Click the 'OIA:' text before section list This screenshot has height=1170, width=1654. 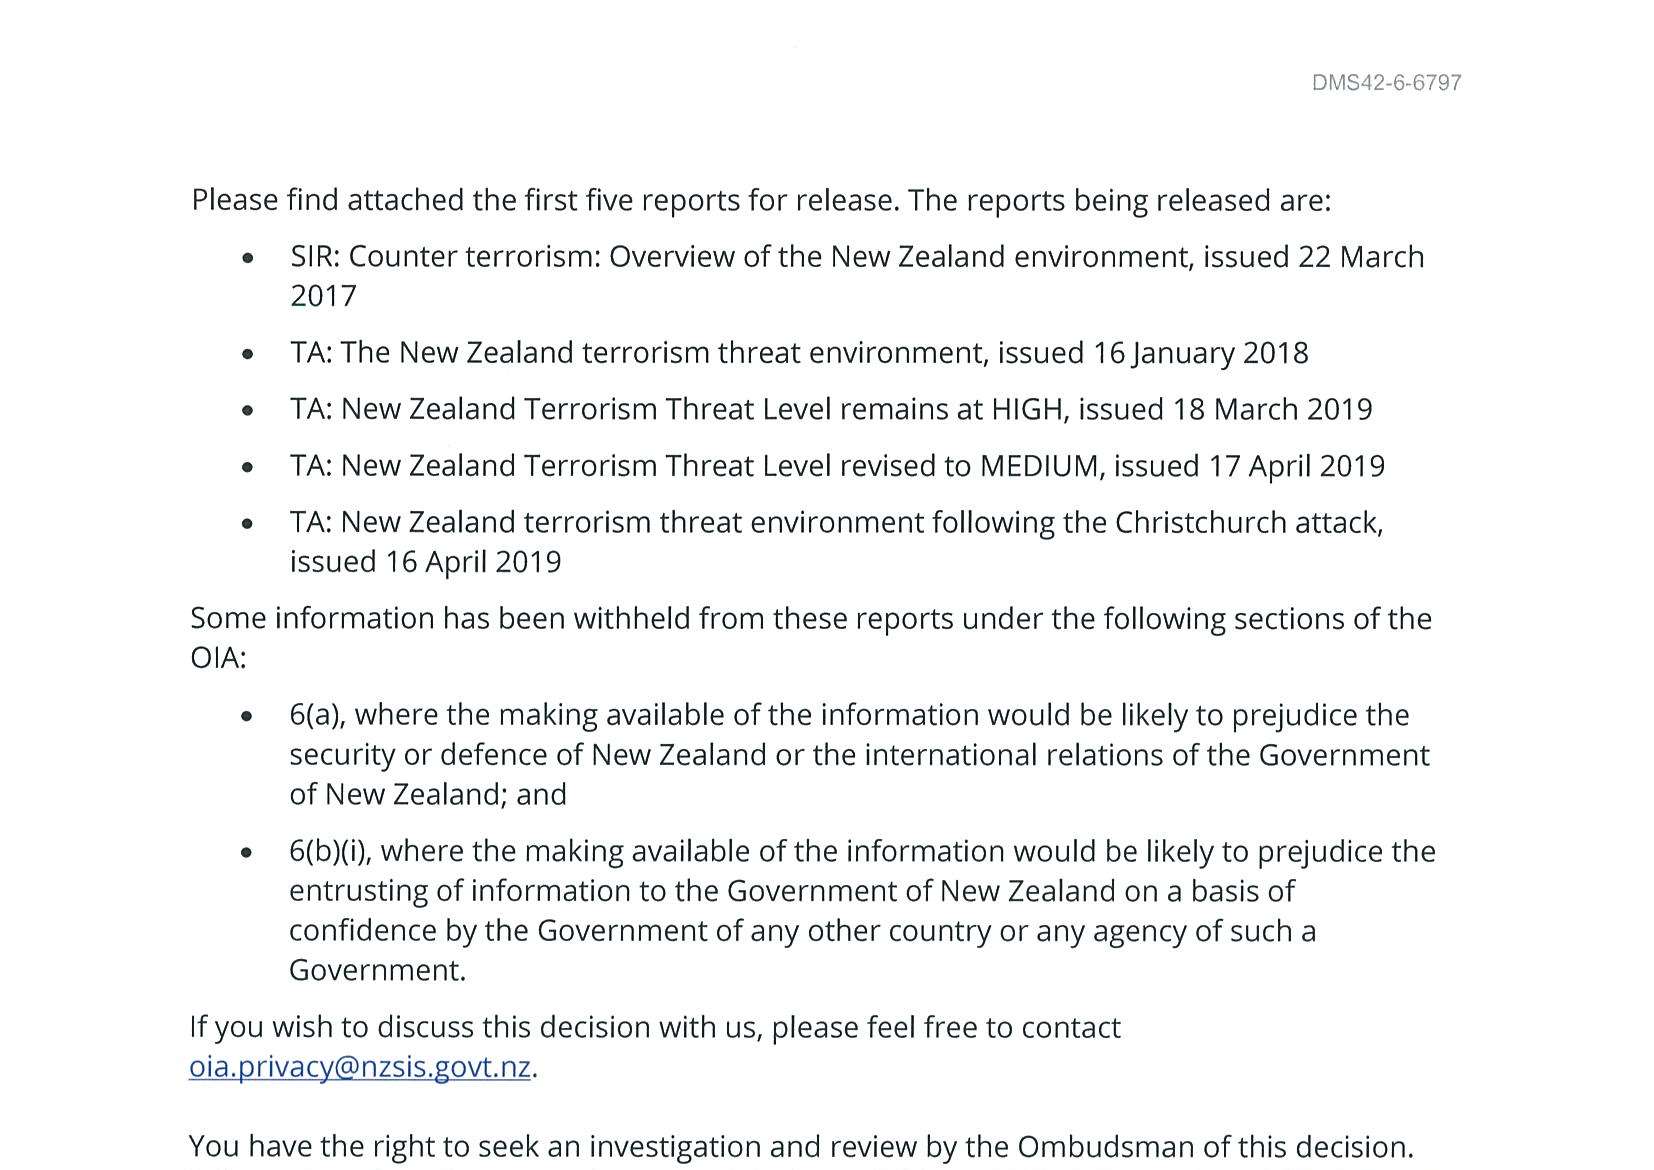(218, 659)
